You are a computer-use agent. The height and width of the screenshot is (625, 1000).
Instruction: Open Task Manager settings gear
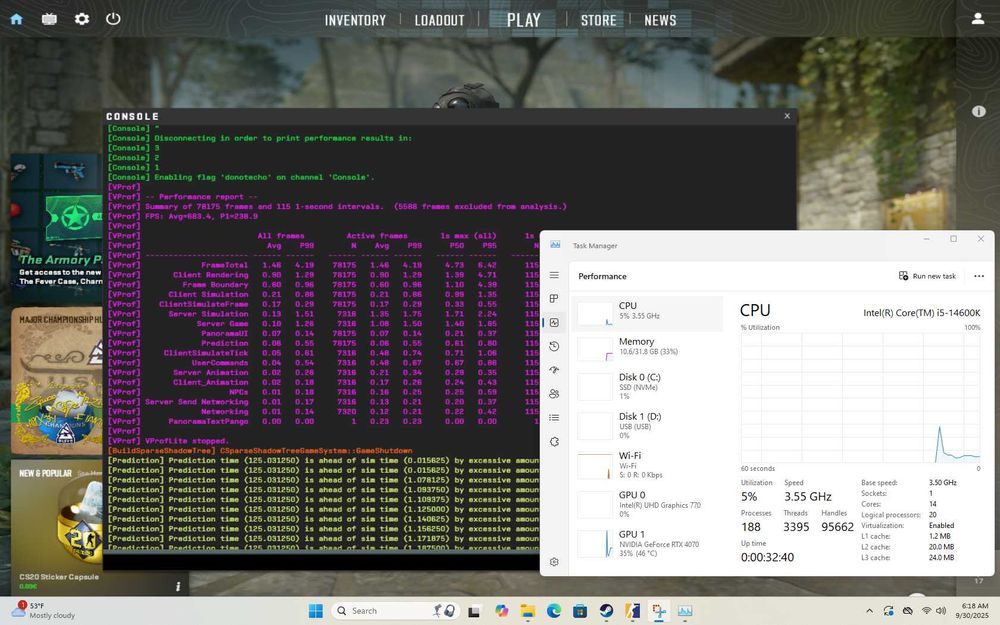pyautogui.click(x=554, y=562)
